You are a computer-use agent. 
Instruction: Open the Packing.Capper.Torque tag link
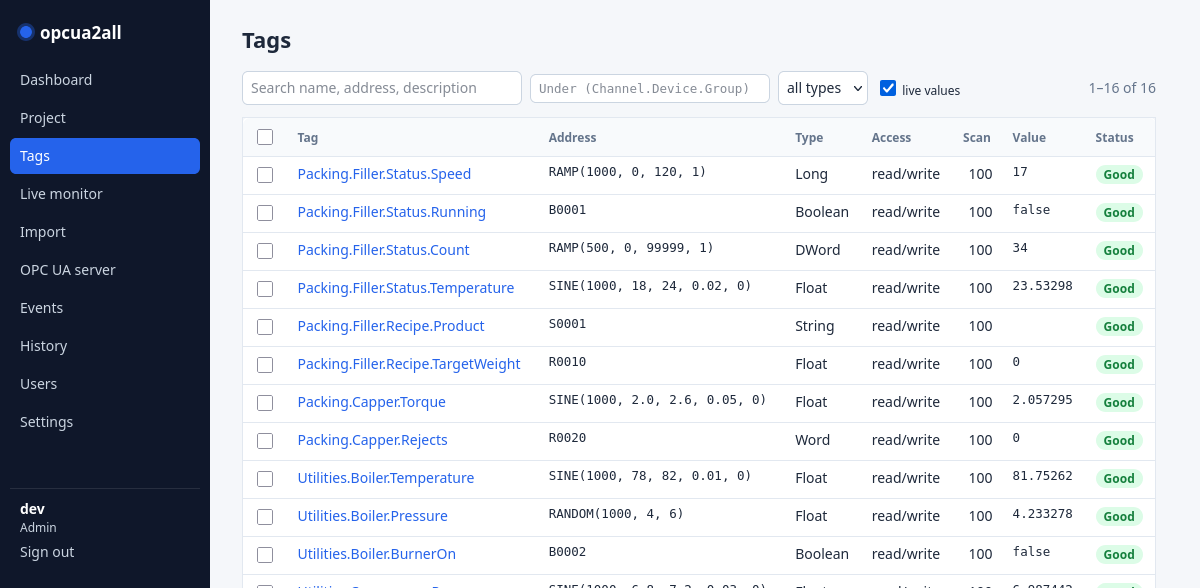(372, 402)
